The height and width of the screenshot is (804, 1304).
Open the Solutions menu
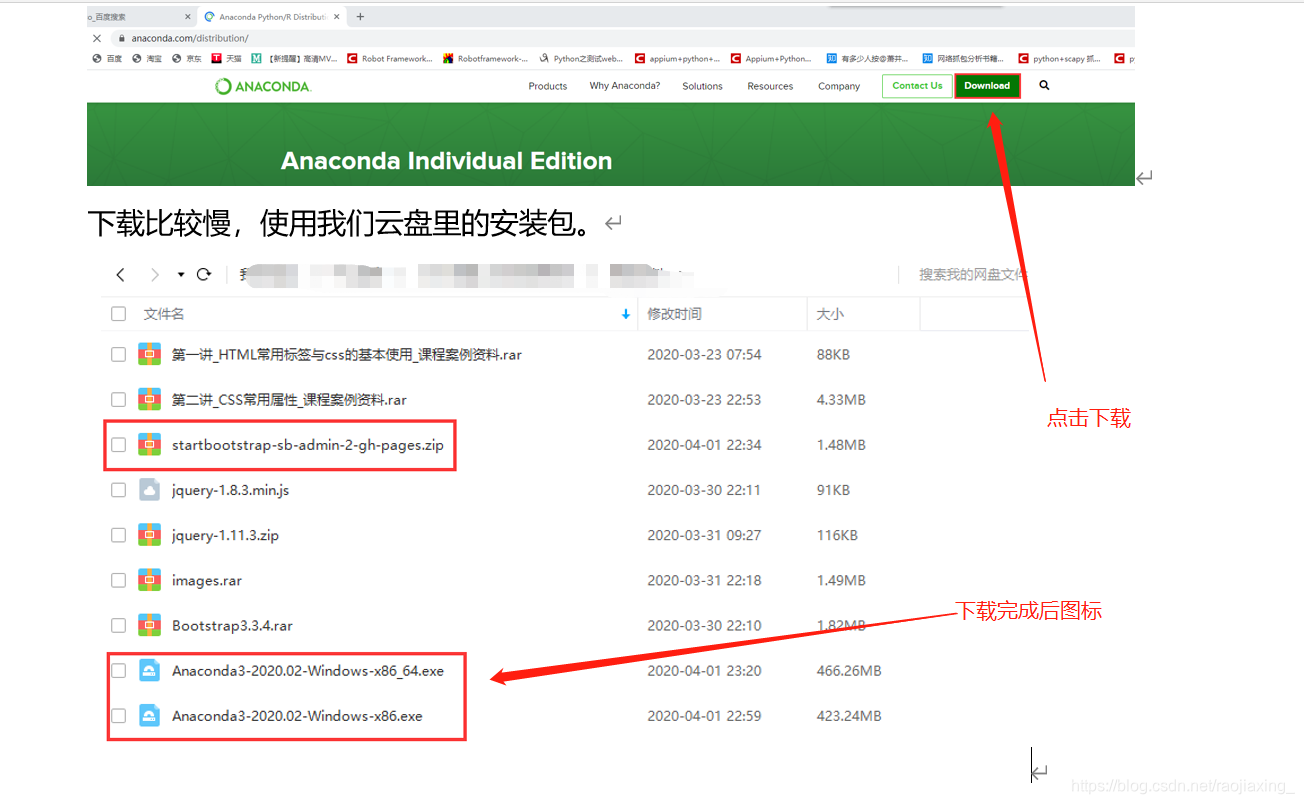point(703,86)
